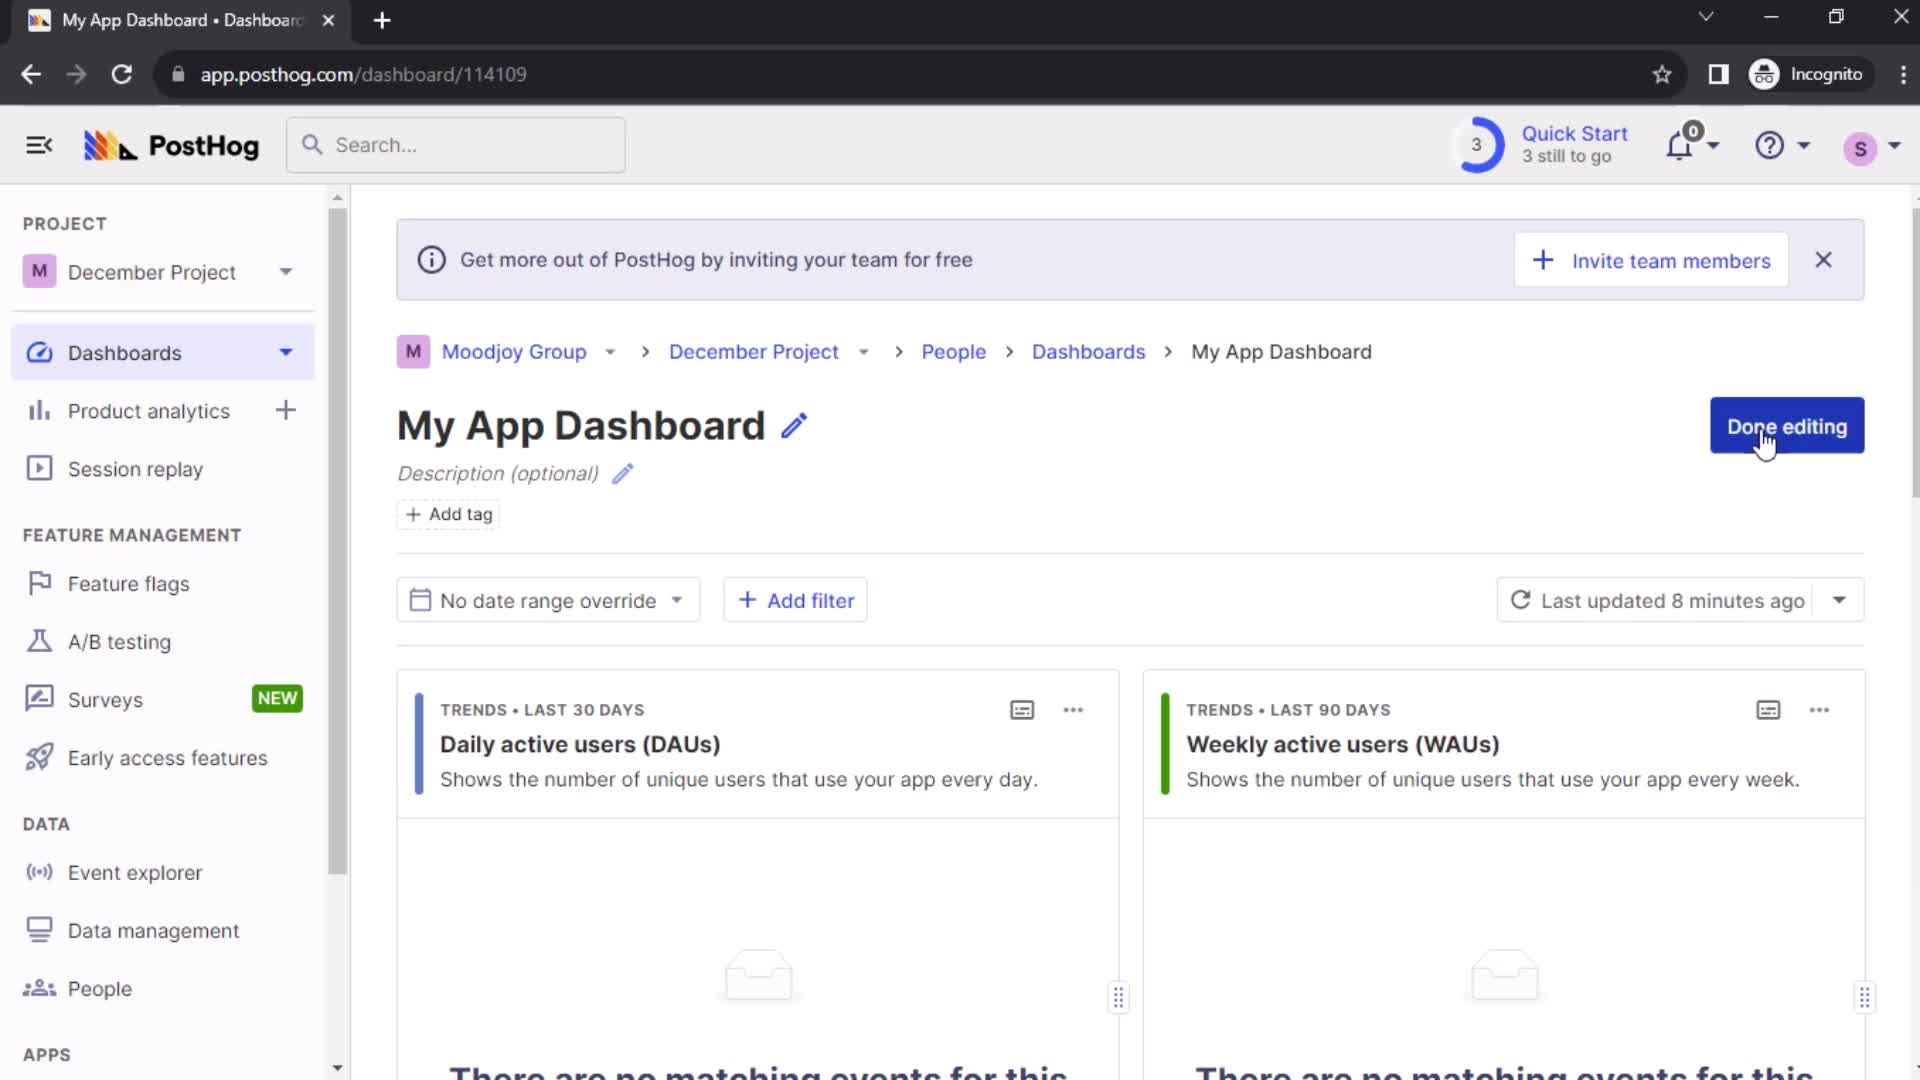Image resolution: width=1920 pixels, height=1080 pixels.
Task: Toggle the last updated refresh options
Action: click(x=1841, y=600)
